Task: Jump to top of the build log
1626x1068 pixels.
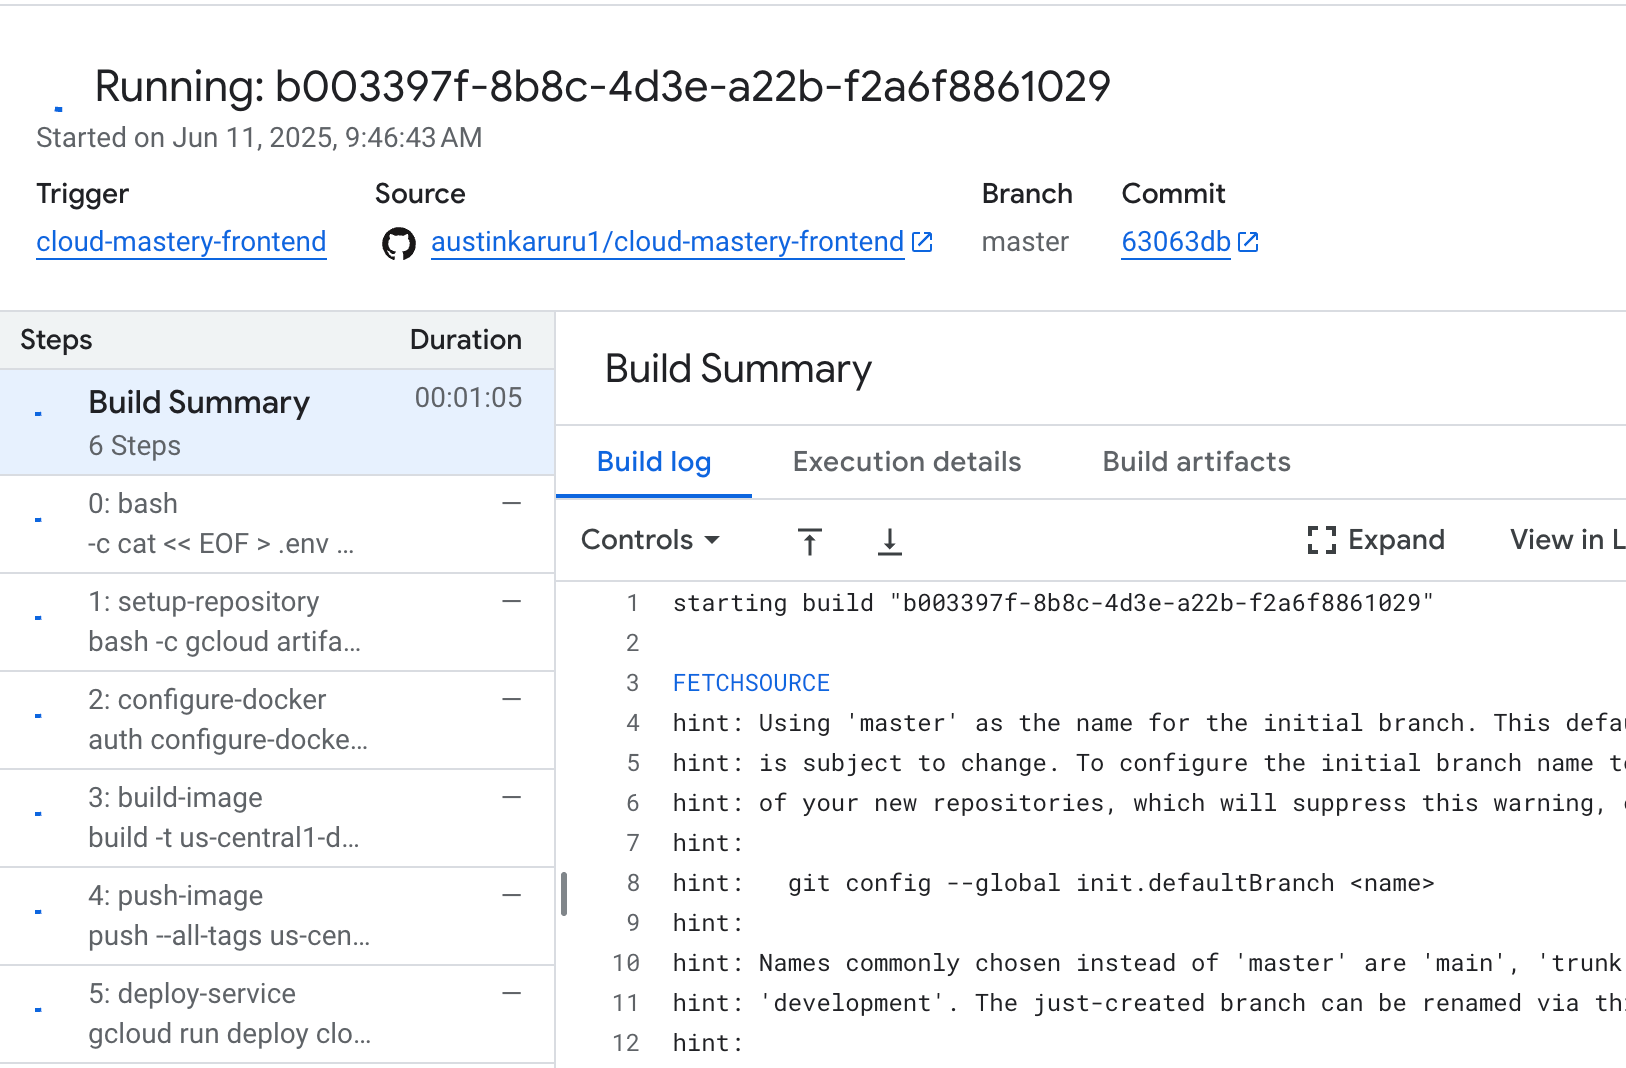Action: point(809,540)
